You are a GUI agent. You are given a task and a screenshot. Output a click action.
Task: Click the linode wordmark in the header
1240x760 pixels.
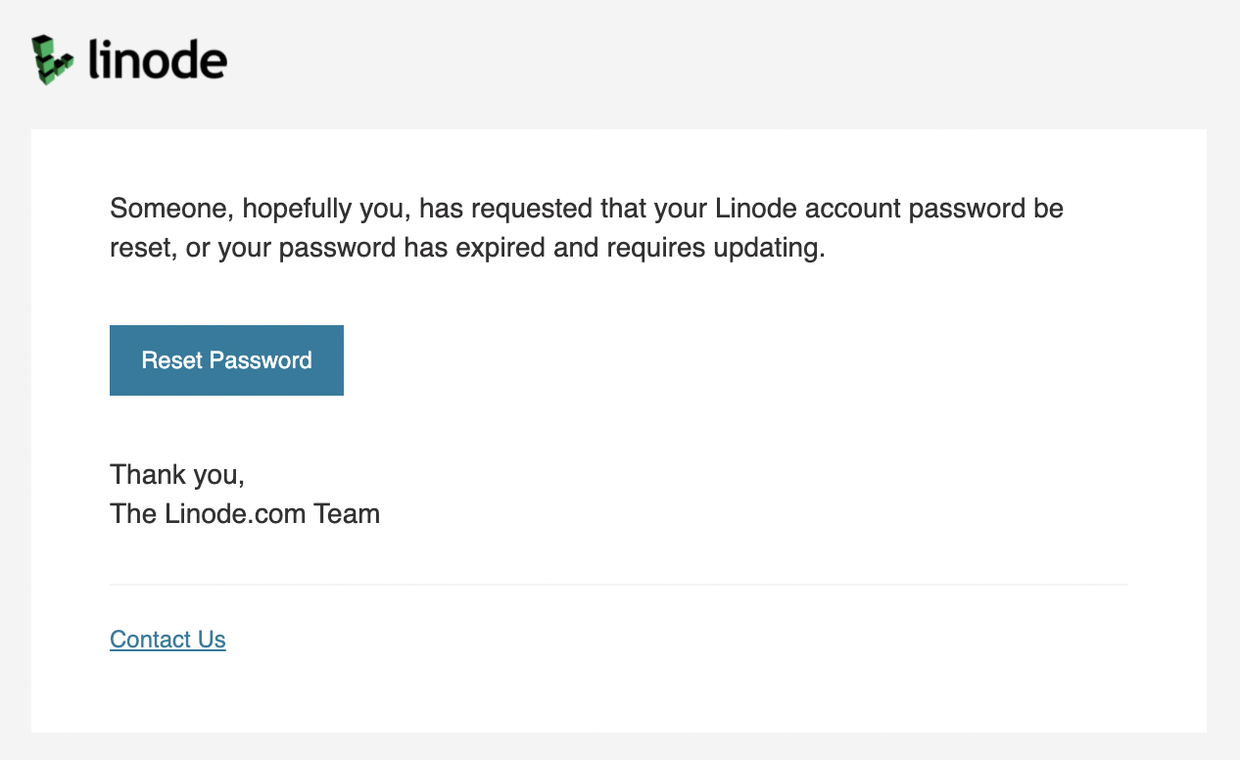pyautogui.click(x=157, y=60)
